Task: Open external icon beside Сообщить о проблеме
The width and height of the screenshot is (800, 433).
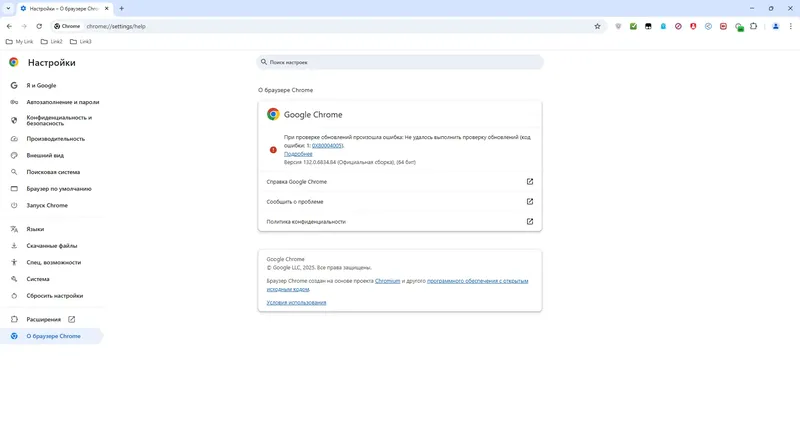Action: click(x=530, y=201)
